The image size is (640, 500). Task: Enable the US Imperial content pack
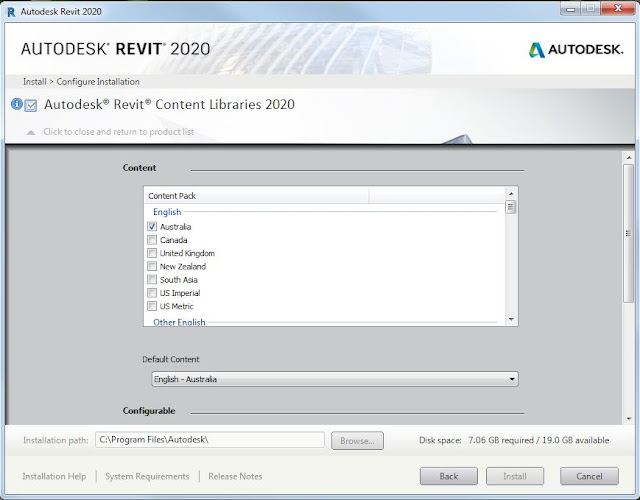[152, 293]
